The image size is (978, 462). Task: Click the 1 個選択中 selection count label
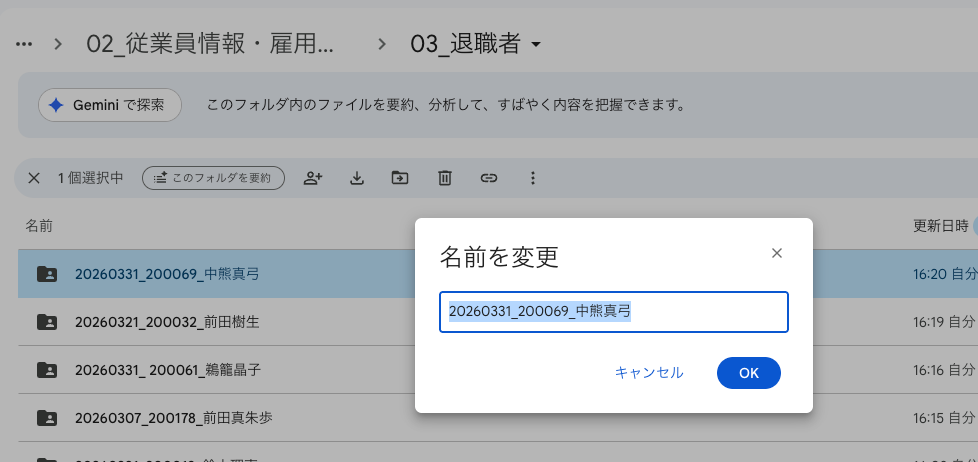pyautogui.click(x=90, y=178)
